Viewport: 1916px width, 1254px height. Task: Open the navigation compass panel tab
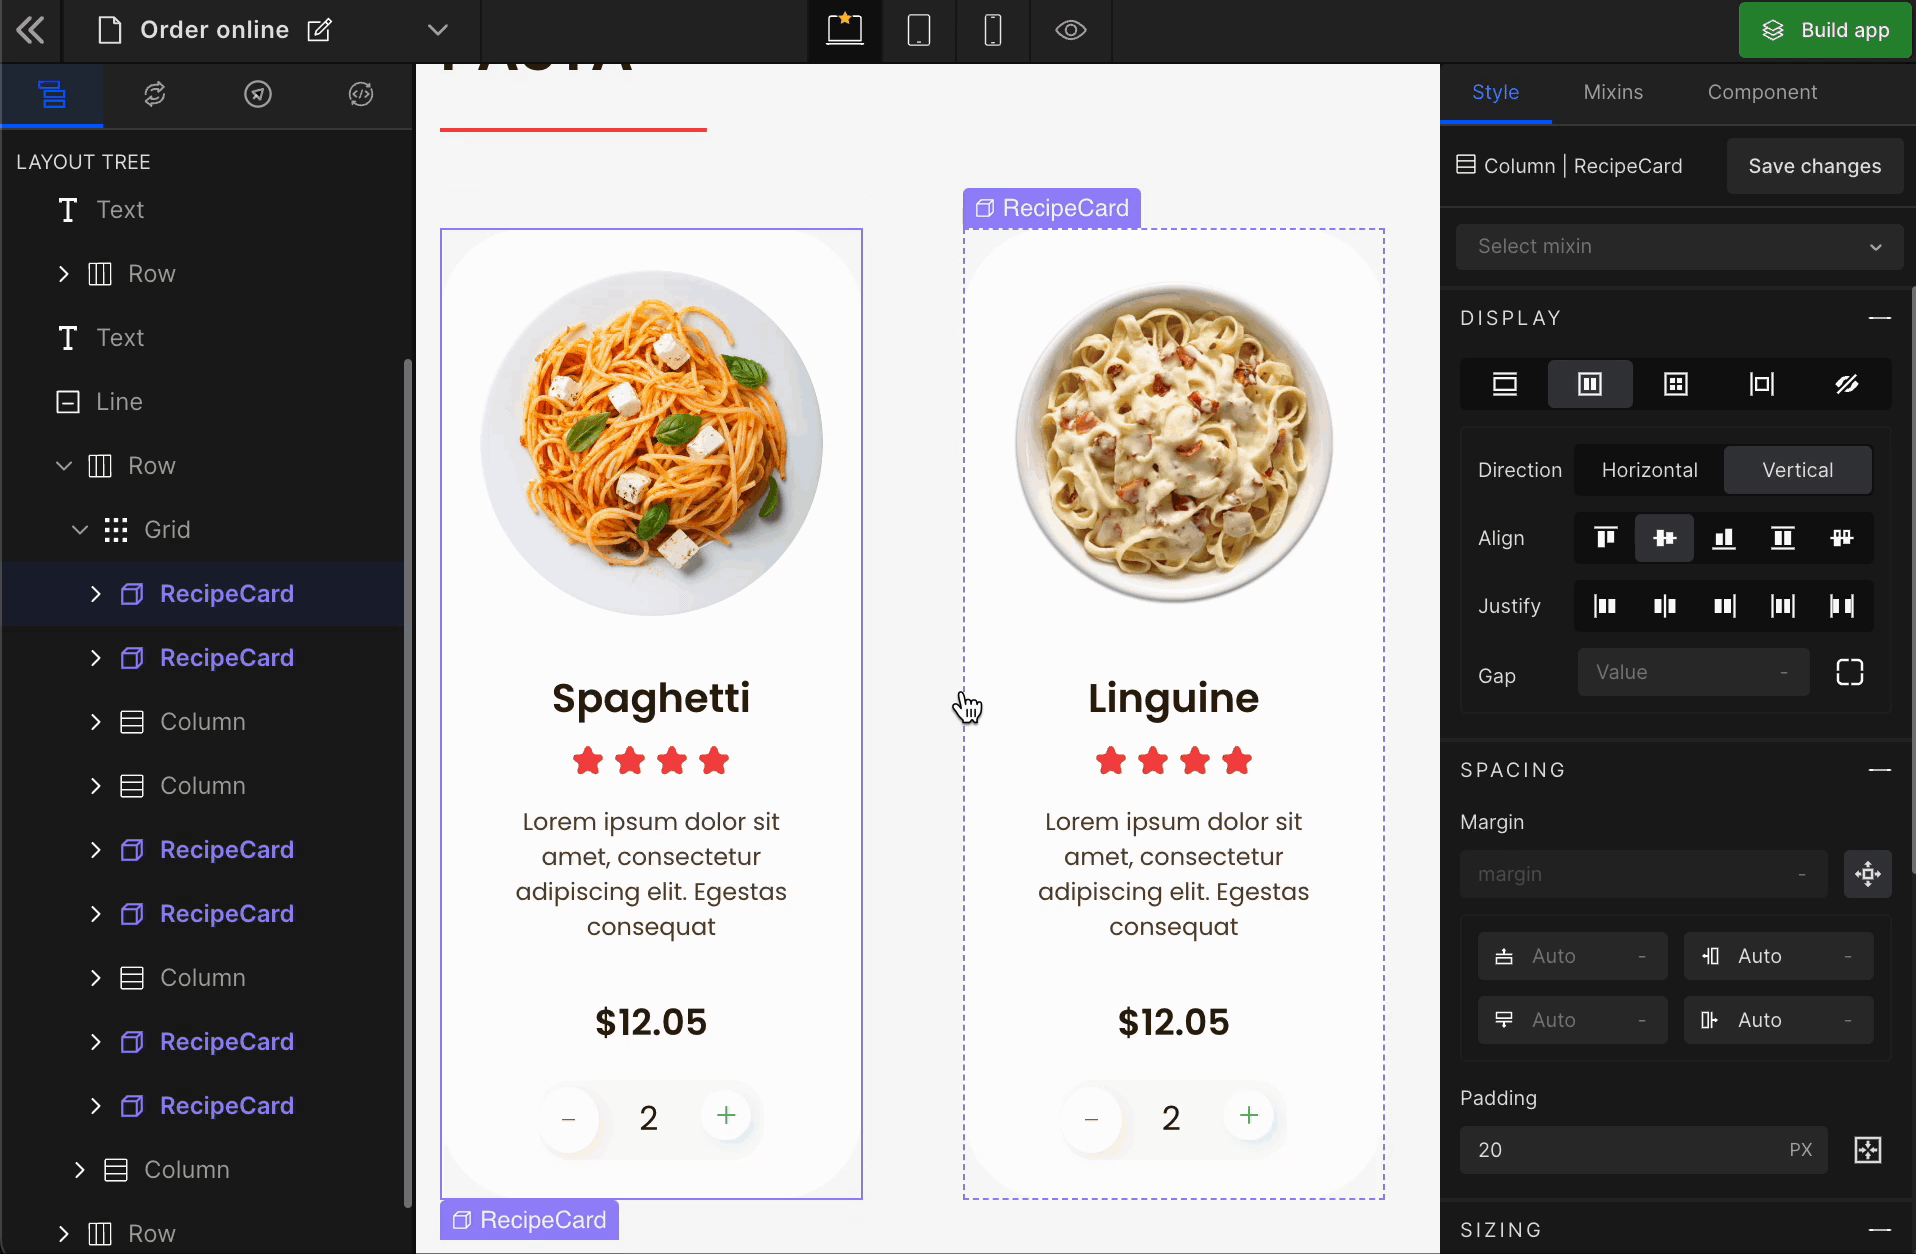point(258,94)
